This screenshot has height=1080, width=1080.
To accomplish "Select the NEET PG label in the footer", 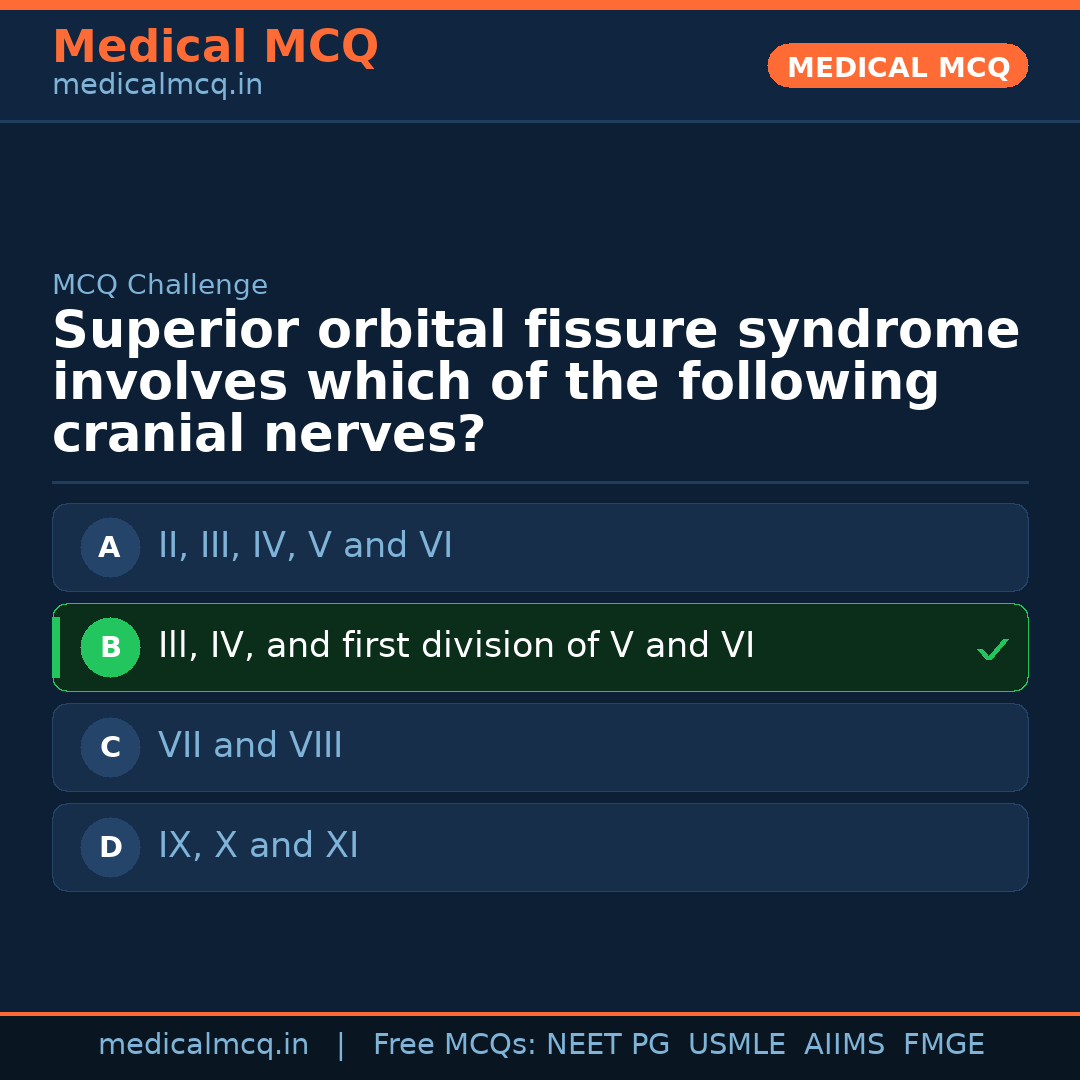I will click(x=607, y=1043).
